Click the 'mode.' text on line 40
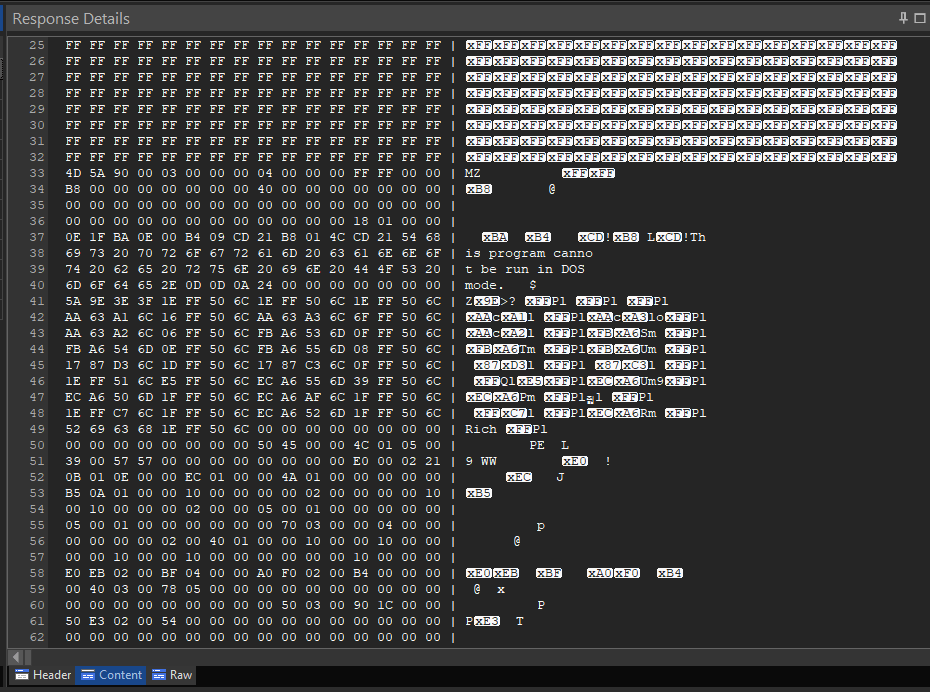Image resolution: width=930 pixels, height=692 pixels. click(x=486, y=285)
